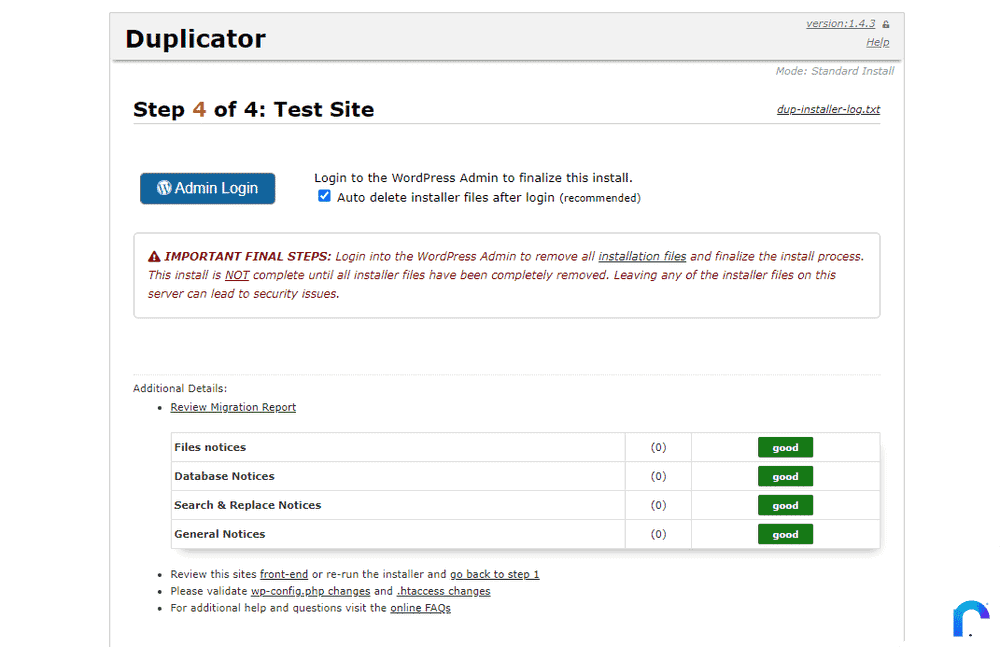Open wp-config.php changes link
Screen dimensions: 1000x647
click(x=310, y=591)
